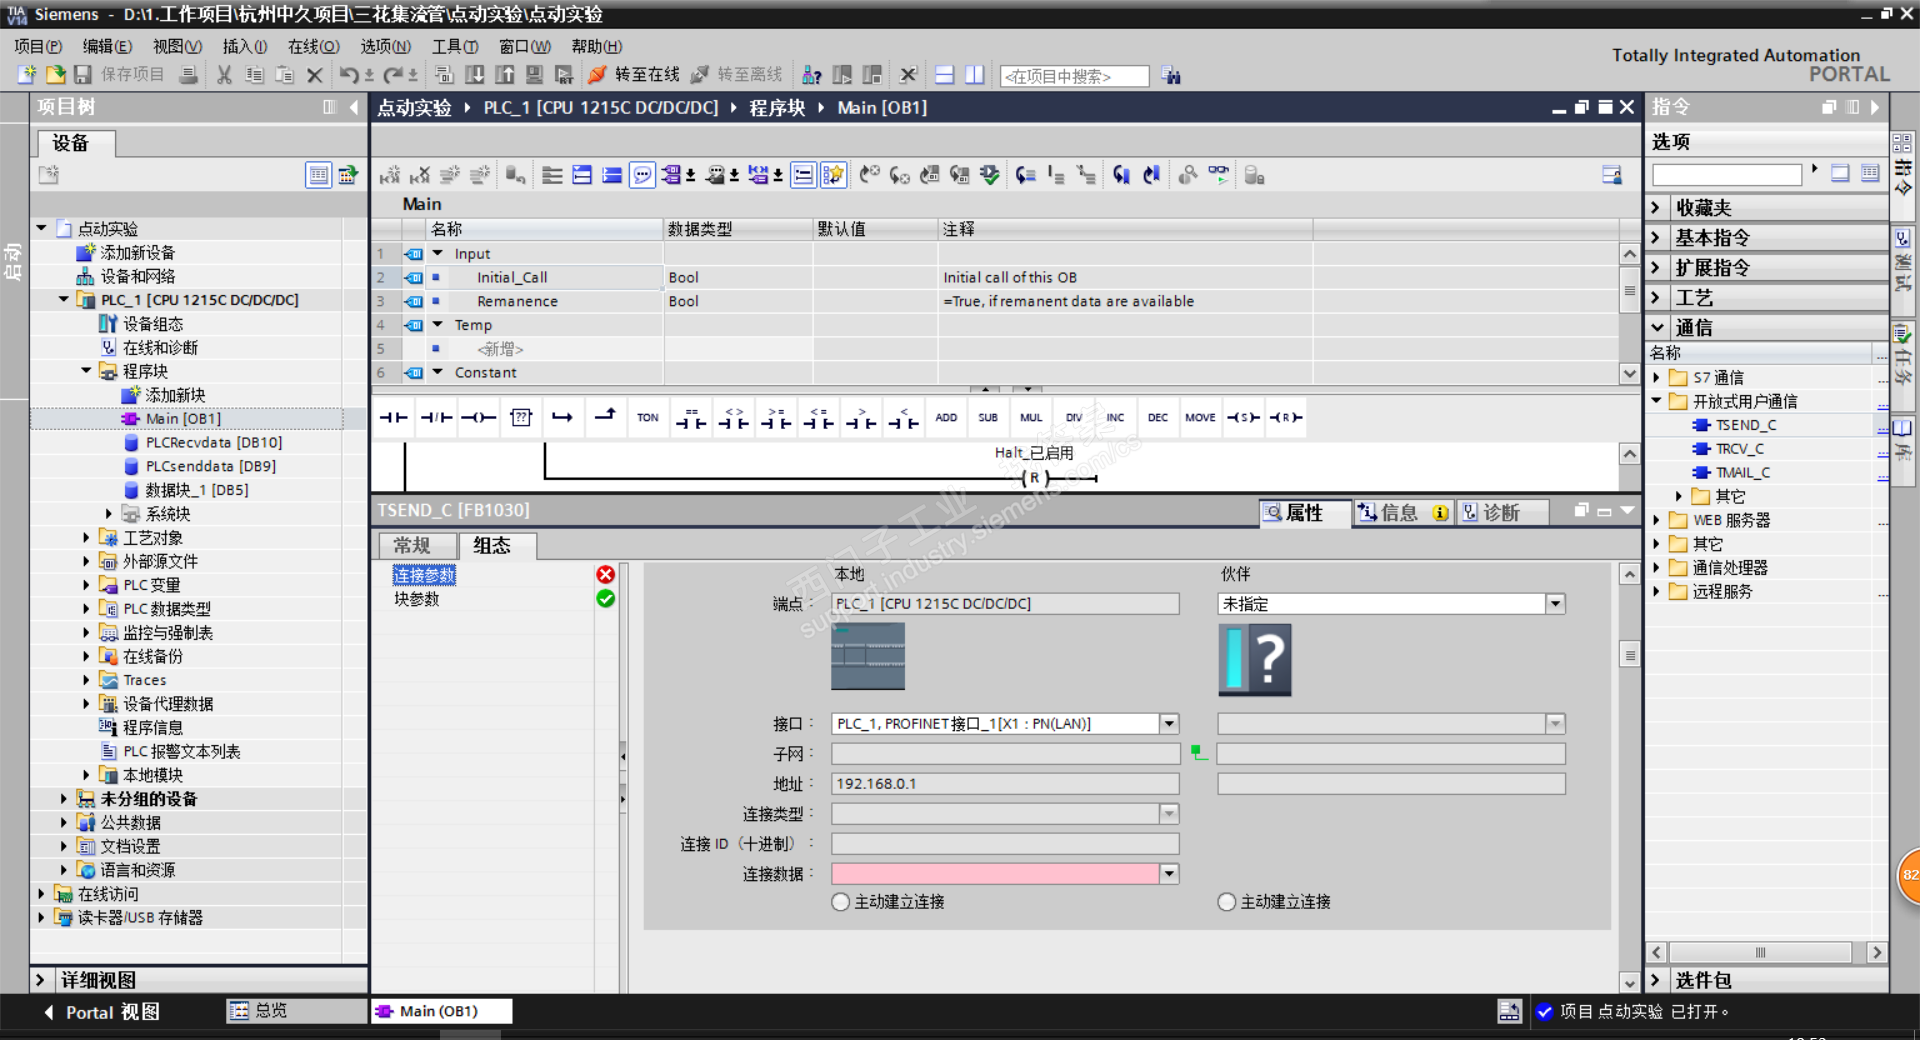Insert the MOVE instruction
This screenshot has height=1040, width=1920.
[x=1200, y=418]
